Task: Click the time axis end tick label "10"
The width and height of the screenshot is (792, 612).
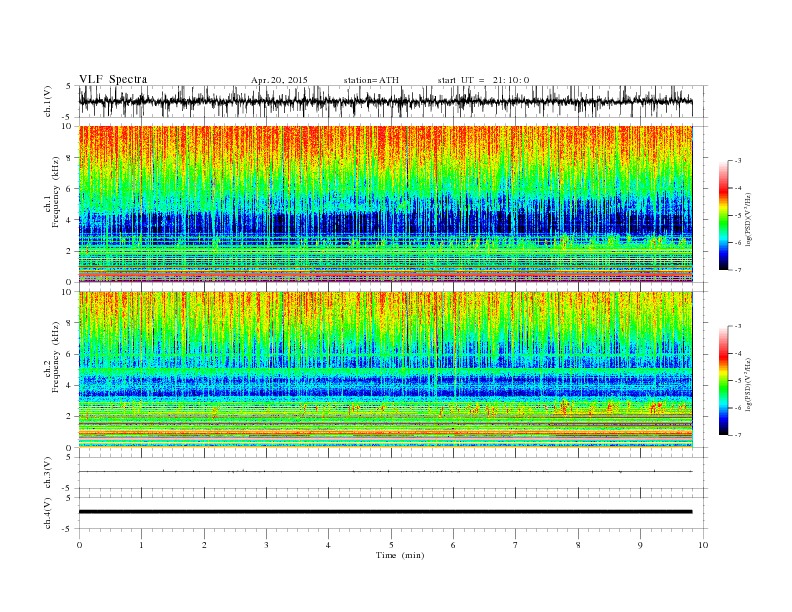Action: (x=703, y=545)
